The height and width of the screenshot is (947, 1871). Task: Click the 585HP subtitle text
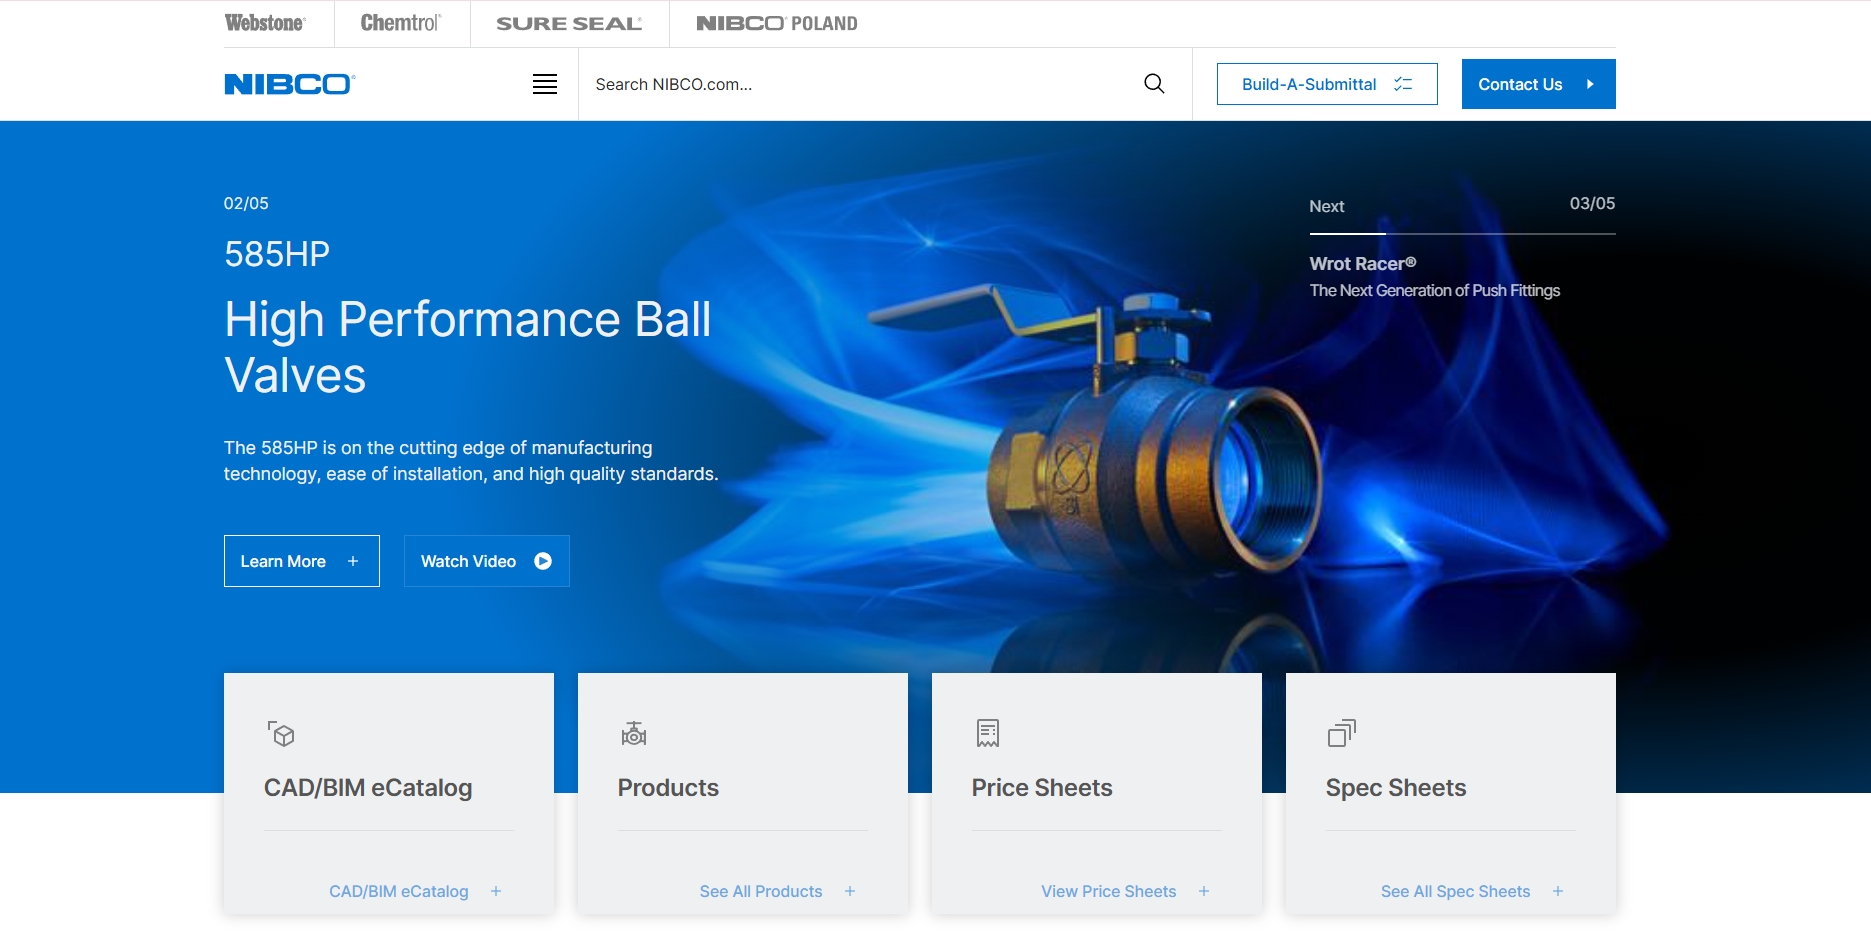click(x=277, y=254)
